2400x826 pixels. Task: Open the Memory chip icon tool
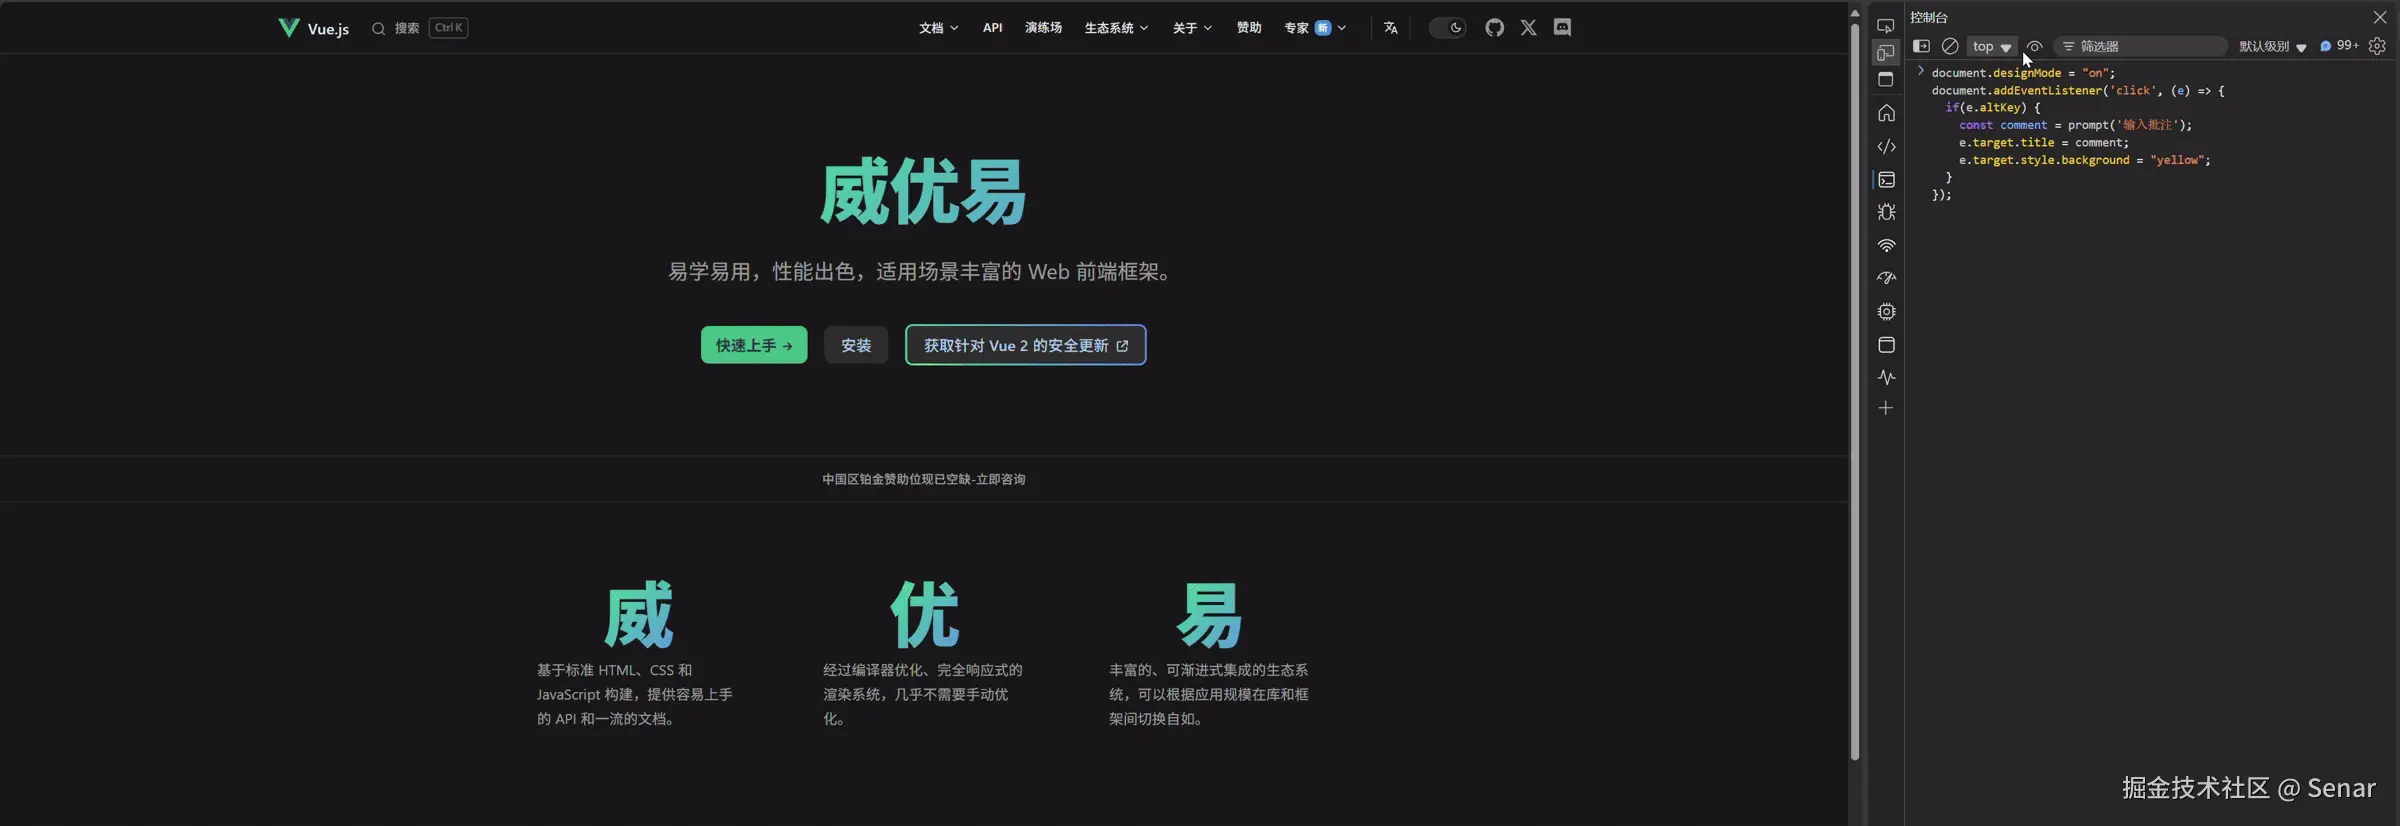(x=1886, y=311)
